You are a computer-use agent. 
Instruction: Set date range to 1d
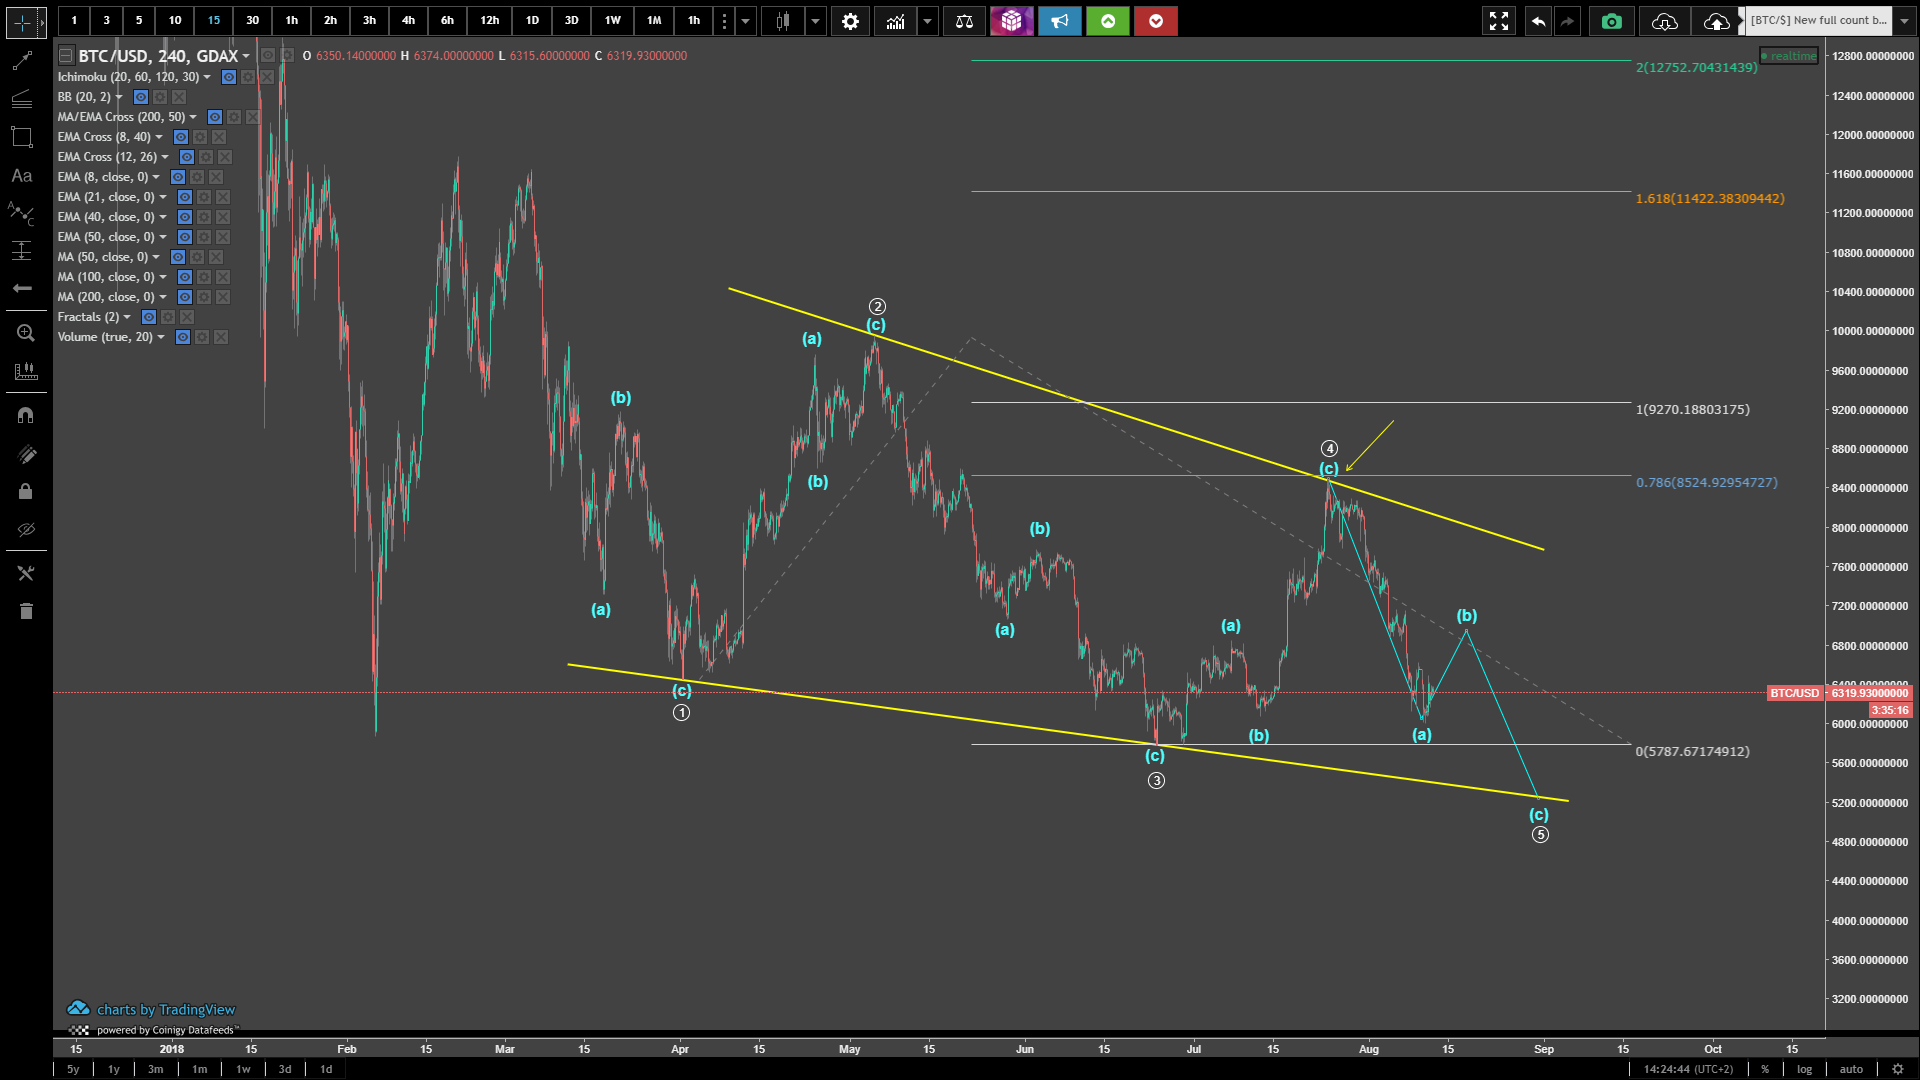click(x=326, y=1069)
